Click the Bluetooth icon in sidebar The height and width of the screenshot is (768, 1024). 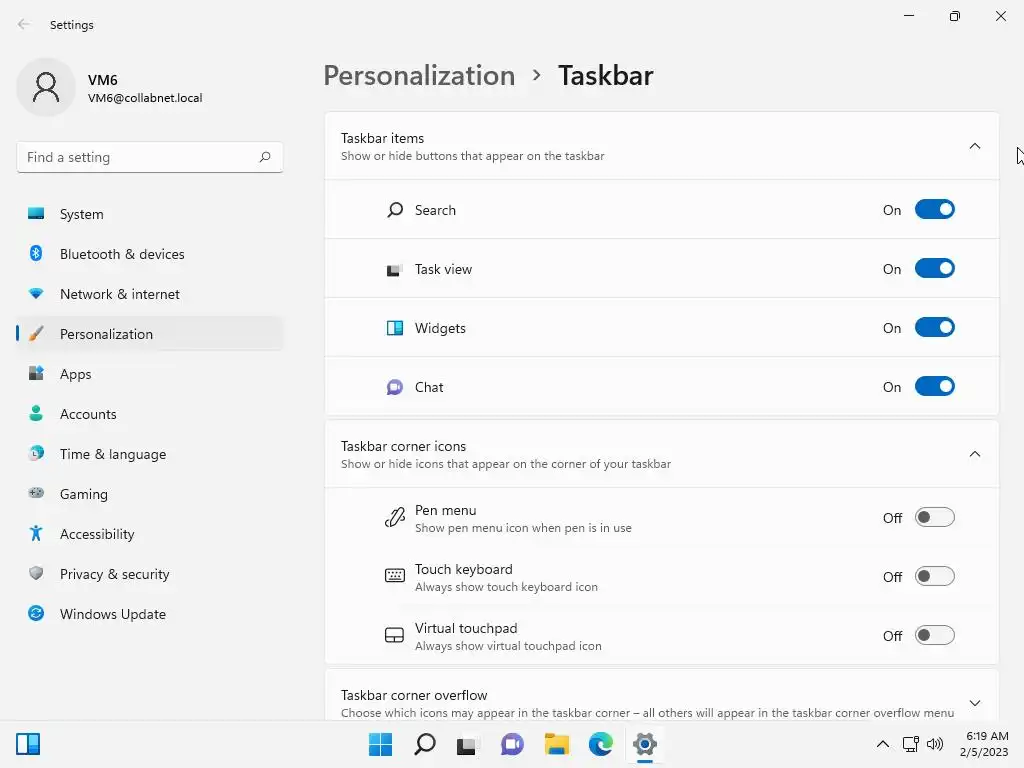36,253
